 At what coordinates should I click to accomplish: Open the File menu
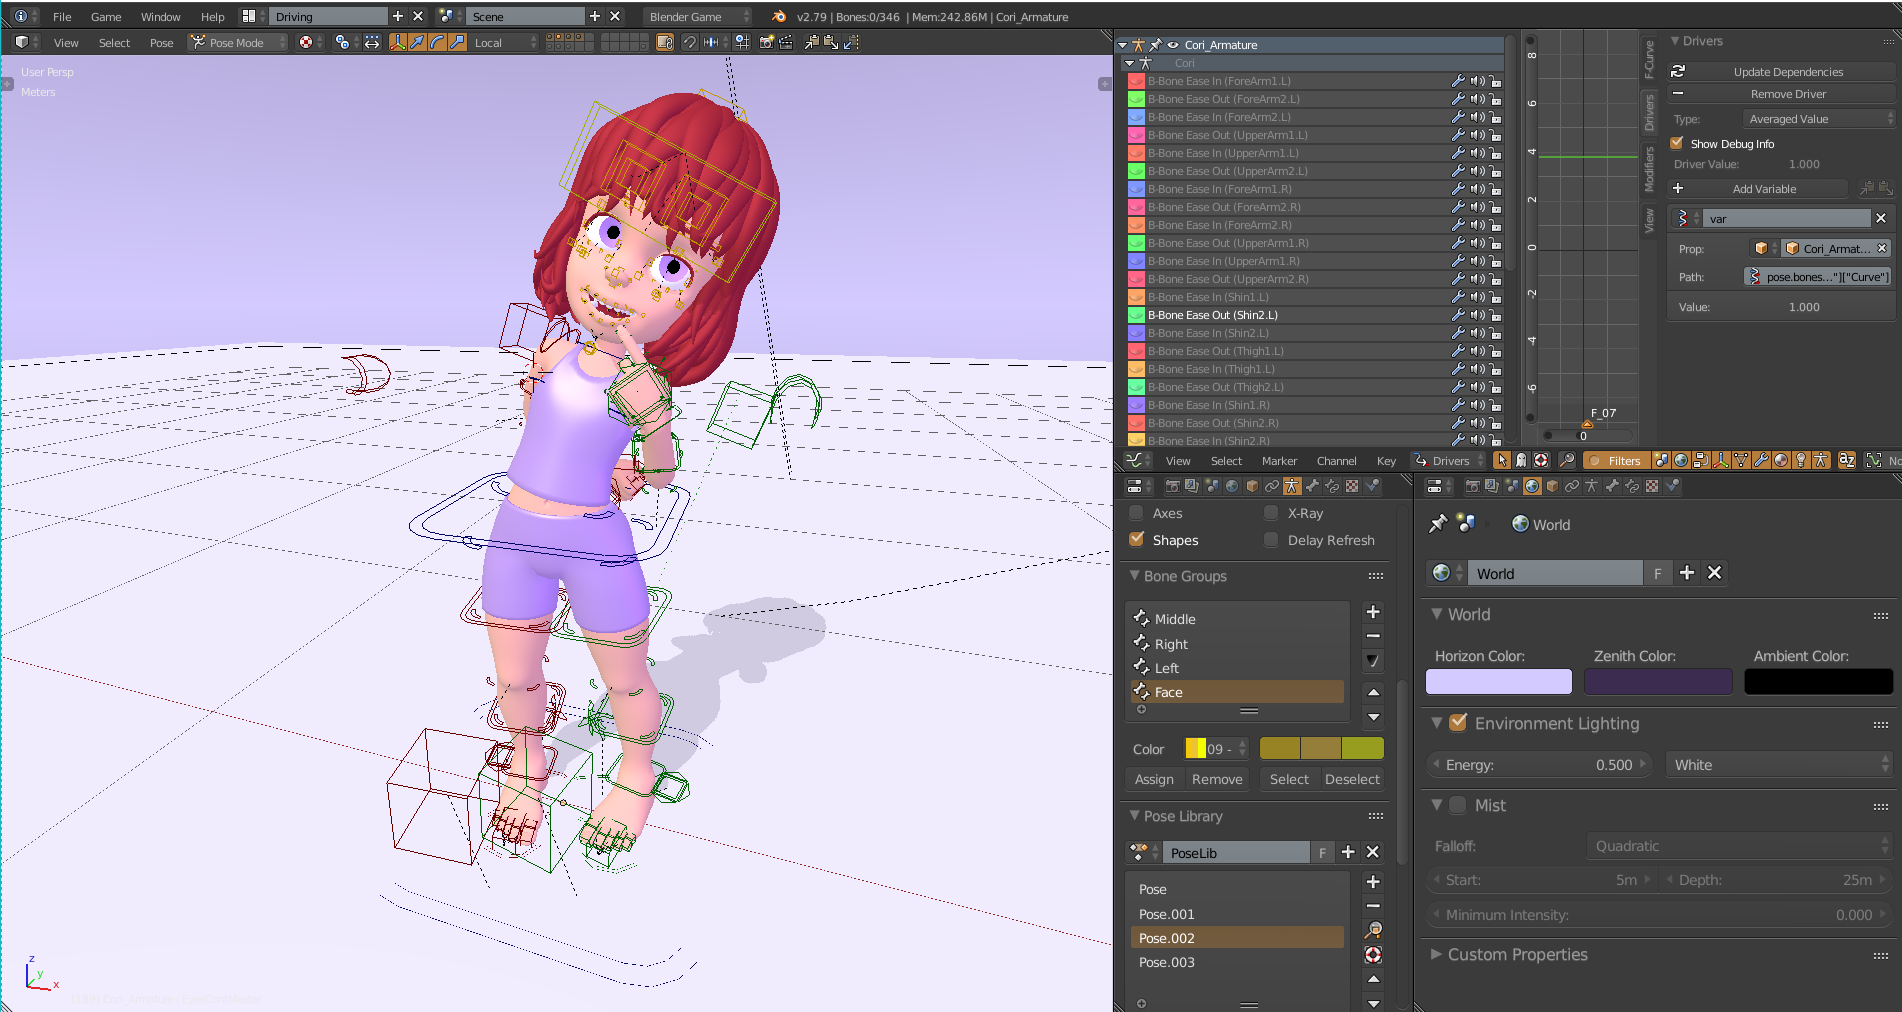(x=62, y=16)
